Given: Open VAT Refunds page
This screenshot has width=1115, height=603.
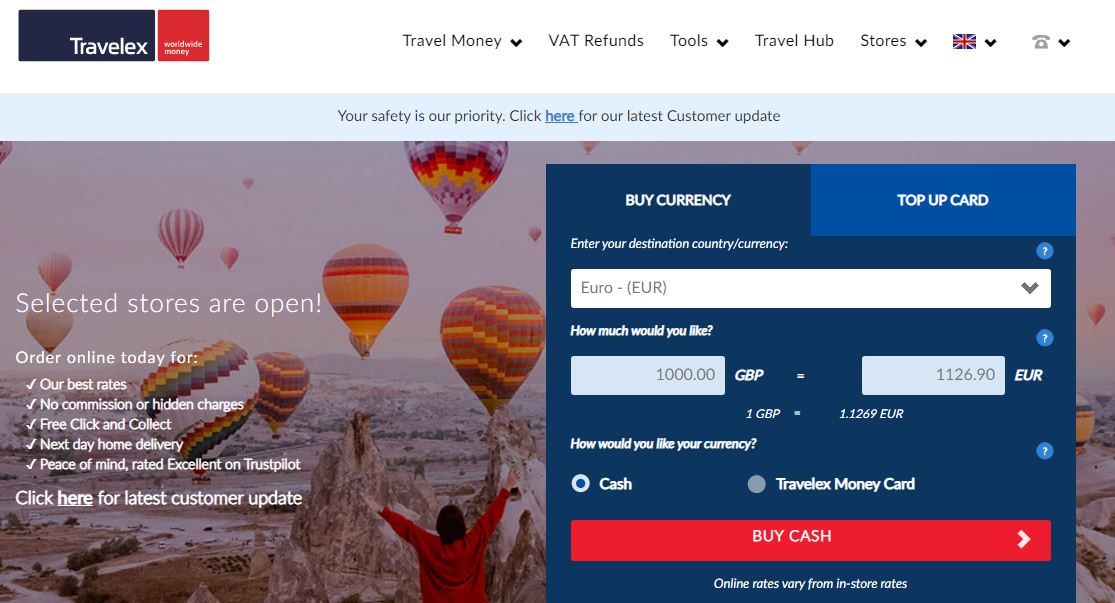Looking at the screenshot, I should click(x=596, y=41).
